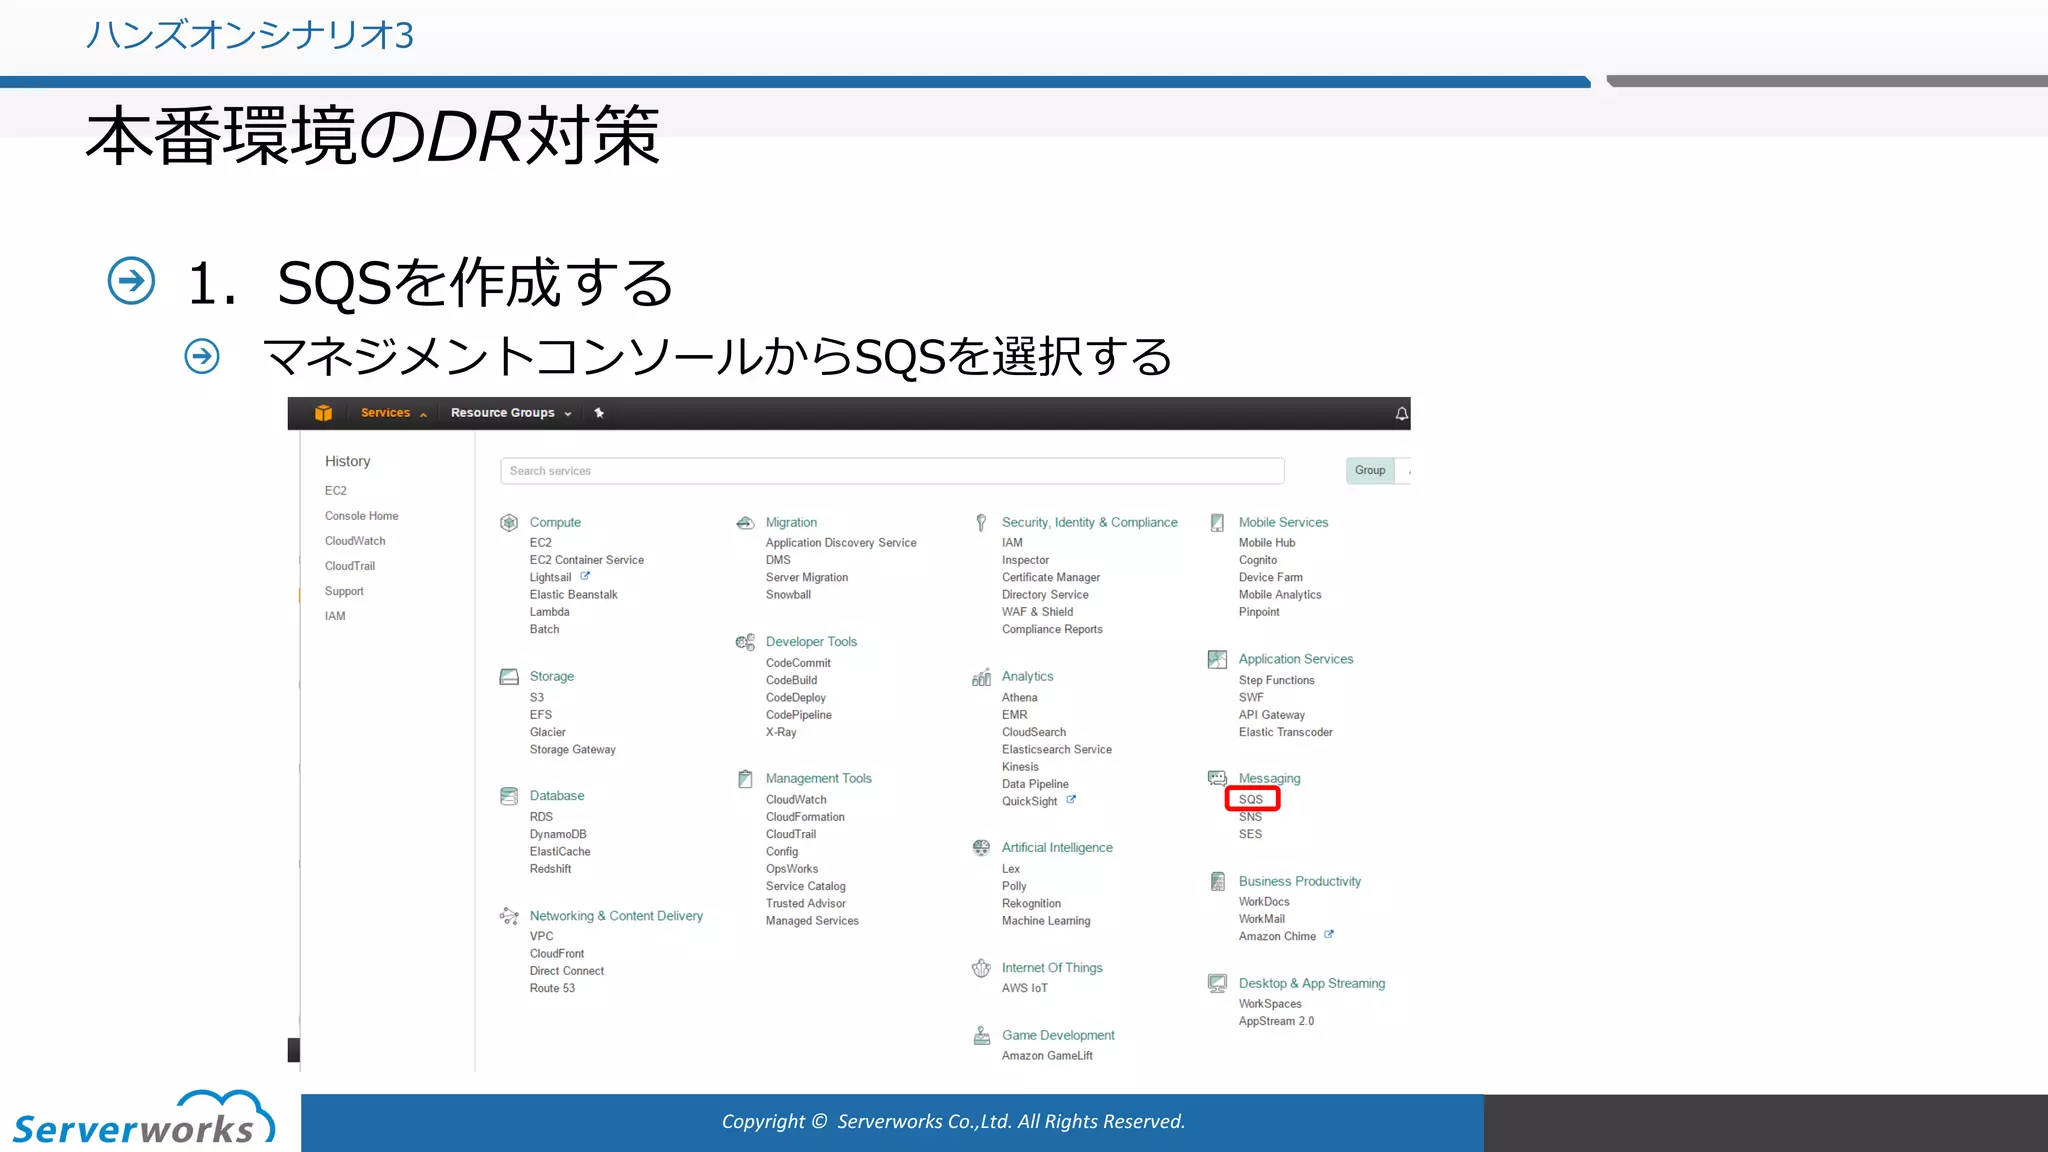Click the Internet Of Things icon
This screenshot has height=1152, width=2048.
[x=981, y=968]
